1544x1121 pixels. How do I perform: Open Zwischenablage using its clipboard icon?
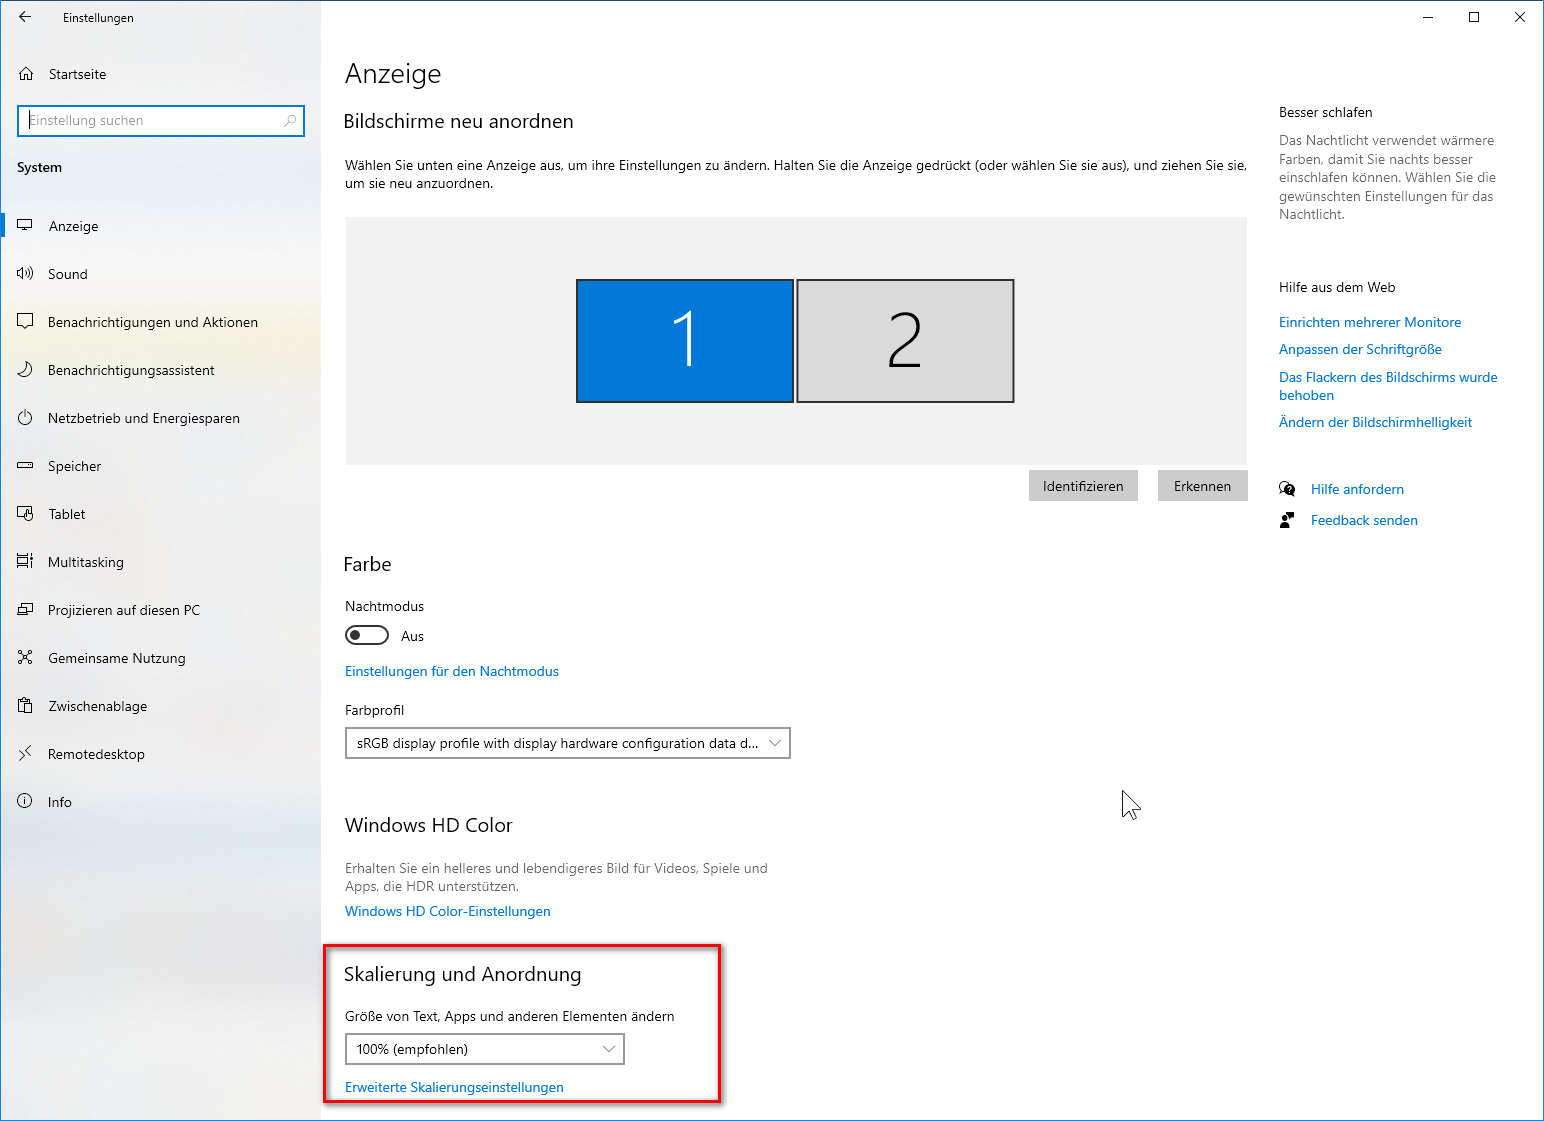[x=25, y=705]
